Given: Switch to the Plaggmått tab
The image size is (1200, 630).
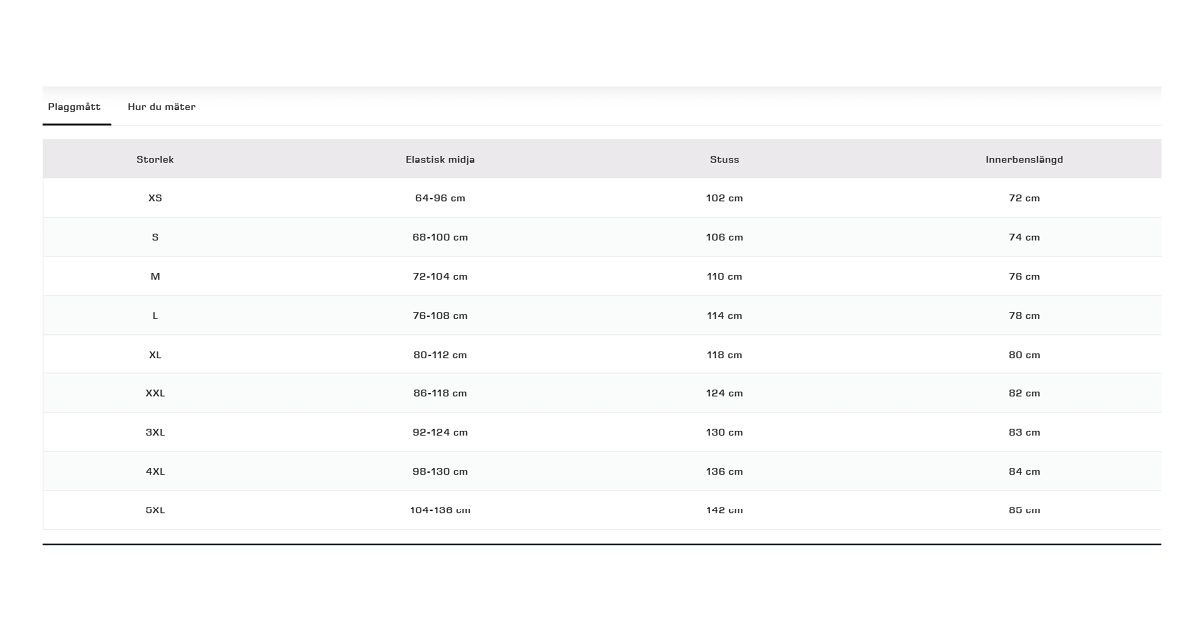Looking at the screenshot, I should tap(75, 107).
